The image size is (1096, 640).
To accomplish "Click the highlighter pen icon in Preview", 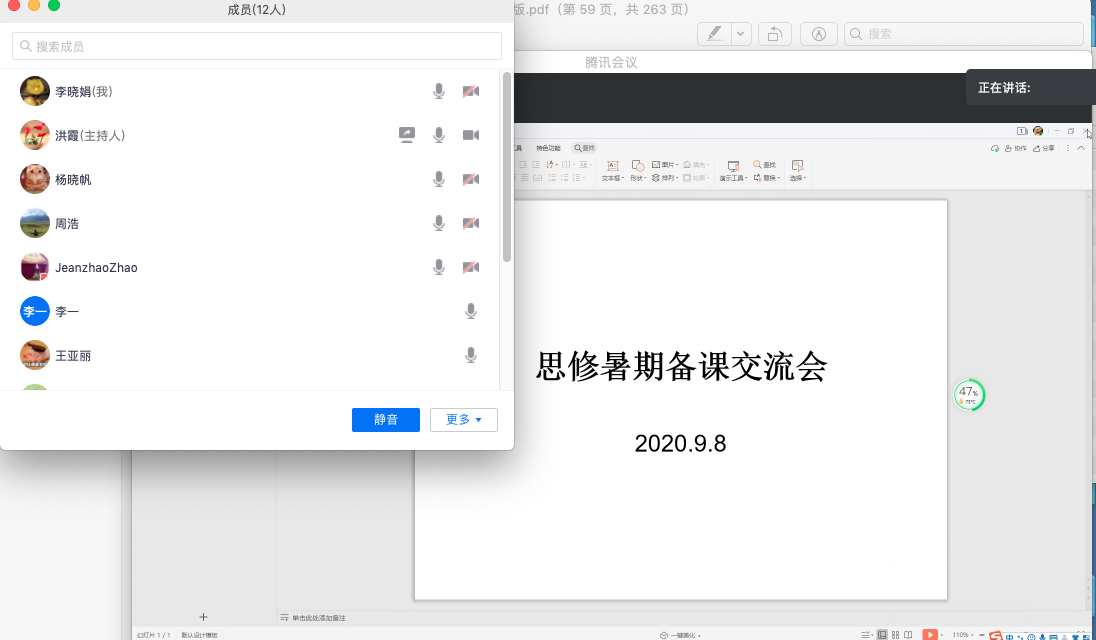I will (714, 34).
